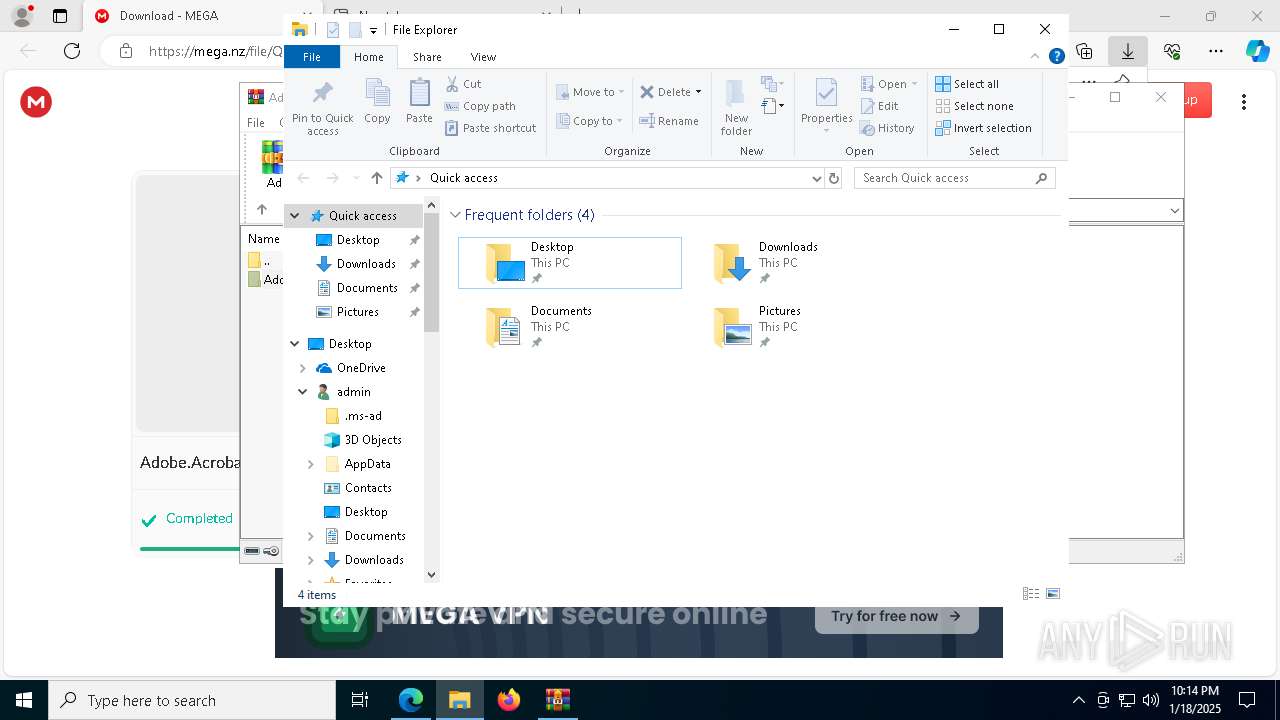Open File menu in WinRAR window
This screenshot has width=1280, height=720.
tap(256, 123)
